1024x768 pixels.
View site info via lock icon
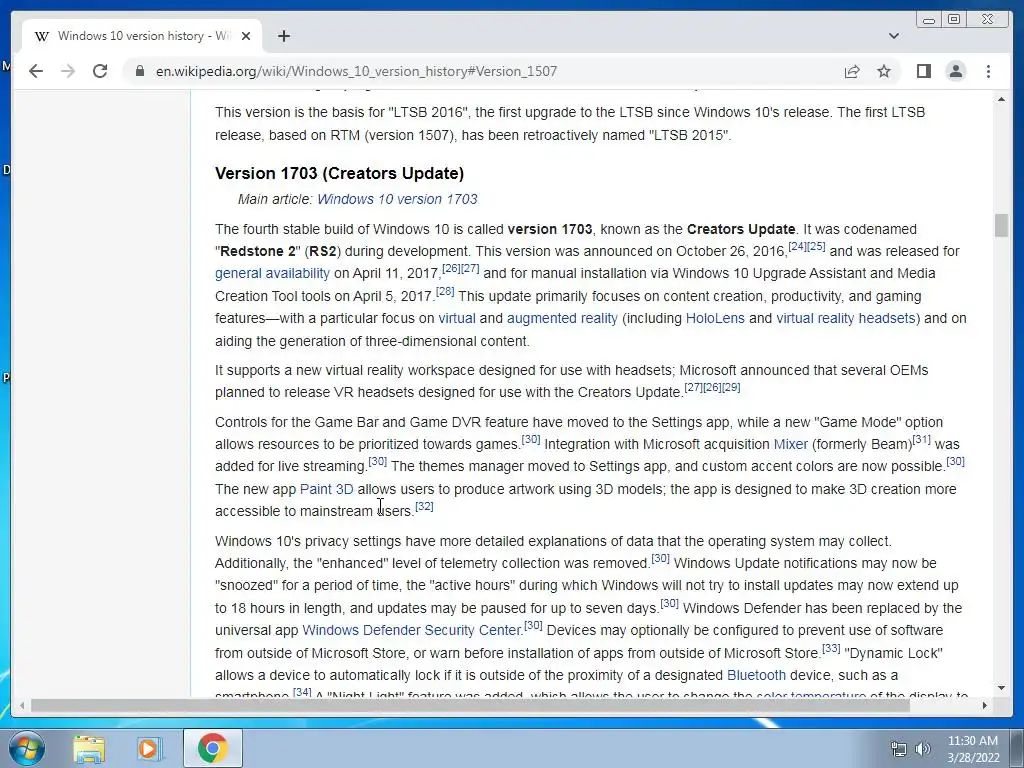click(x=140, y=71)
